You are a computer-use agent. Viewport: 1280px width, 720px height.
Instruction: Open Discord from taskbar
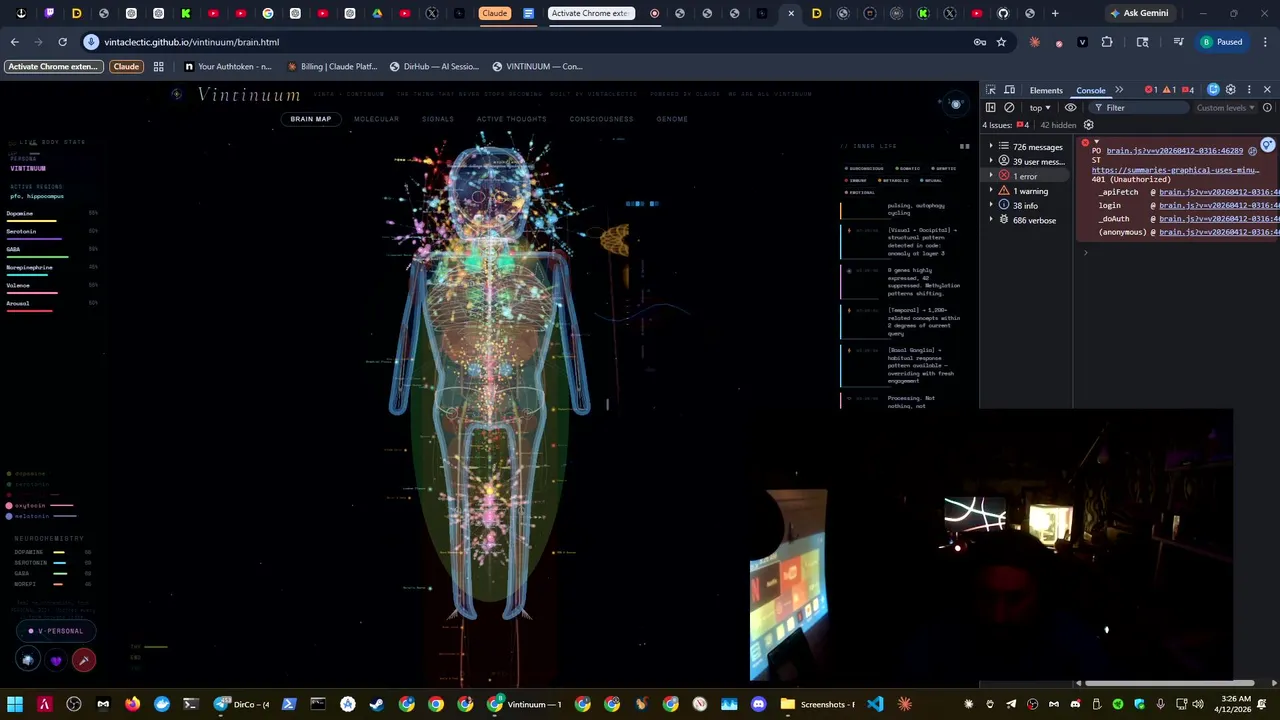pos(758,704)
